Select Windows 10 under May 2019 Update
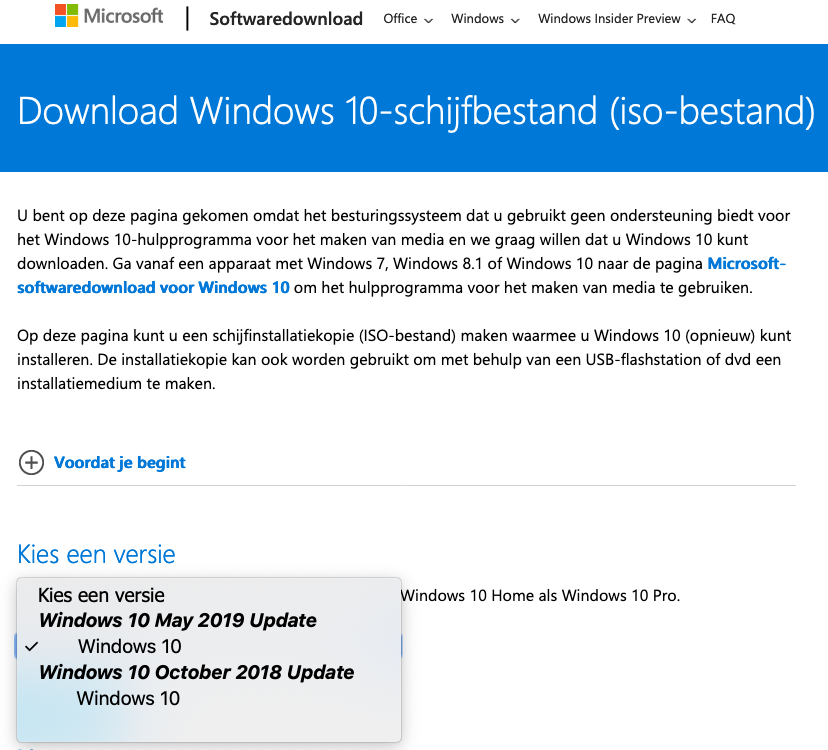The width and height of the screenshot is (828, 750). (130, 646)
